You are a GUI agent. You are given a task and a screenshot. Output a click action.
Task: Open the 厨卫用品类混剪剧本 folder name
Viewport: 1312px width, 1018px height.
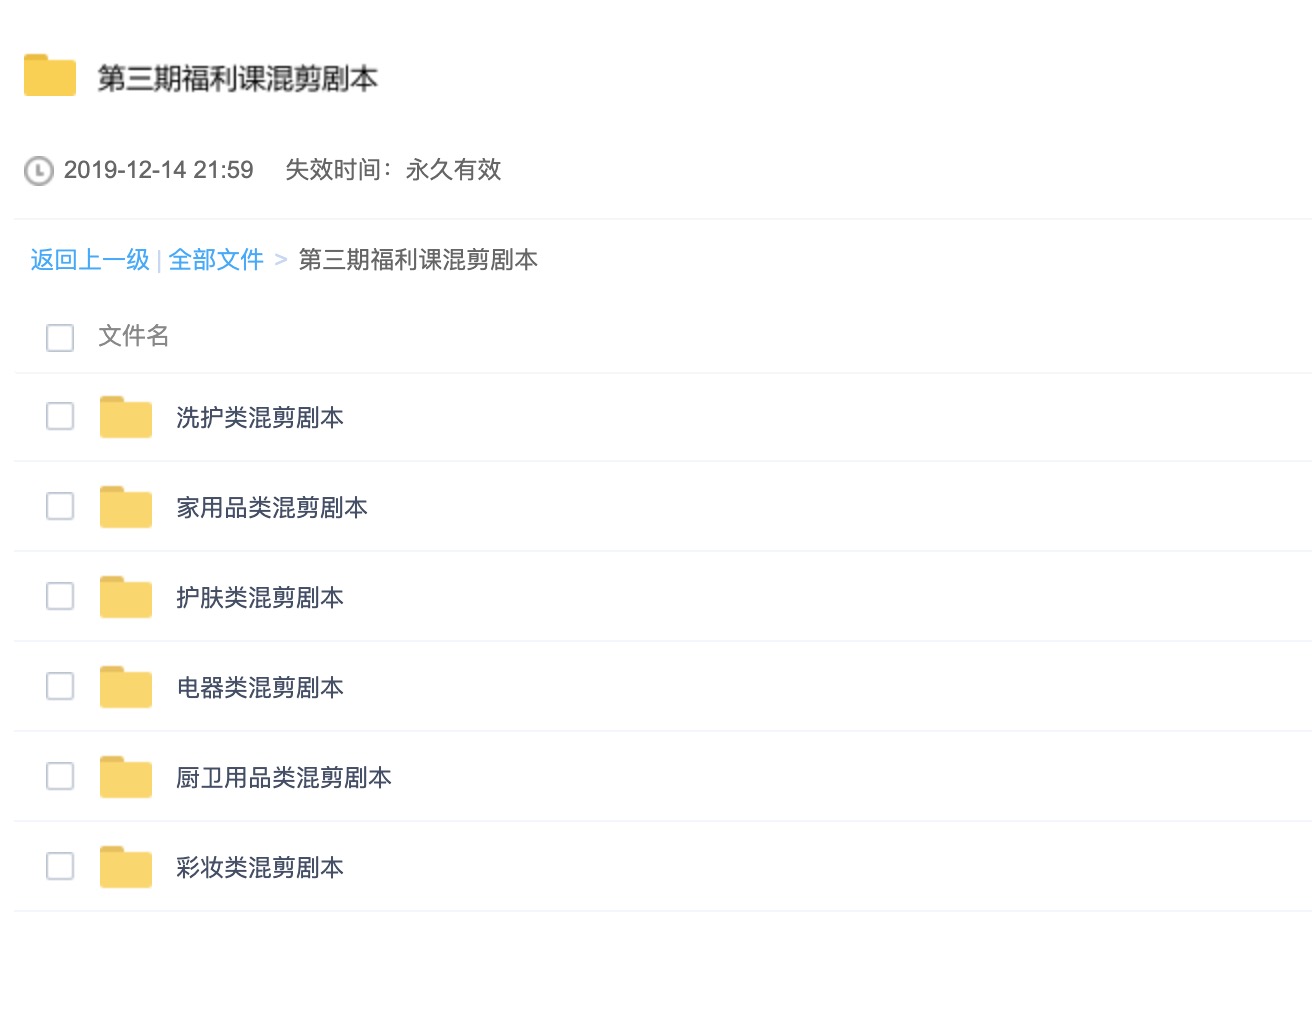pyautogui.click(x=284, y=778)
